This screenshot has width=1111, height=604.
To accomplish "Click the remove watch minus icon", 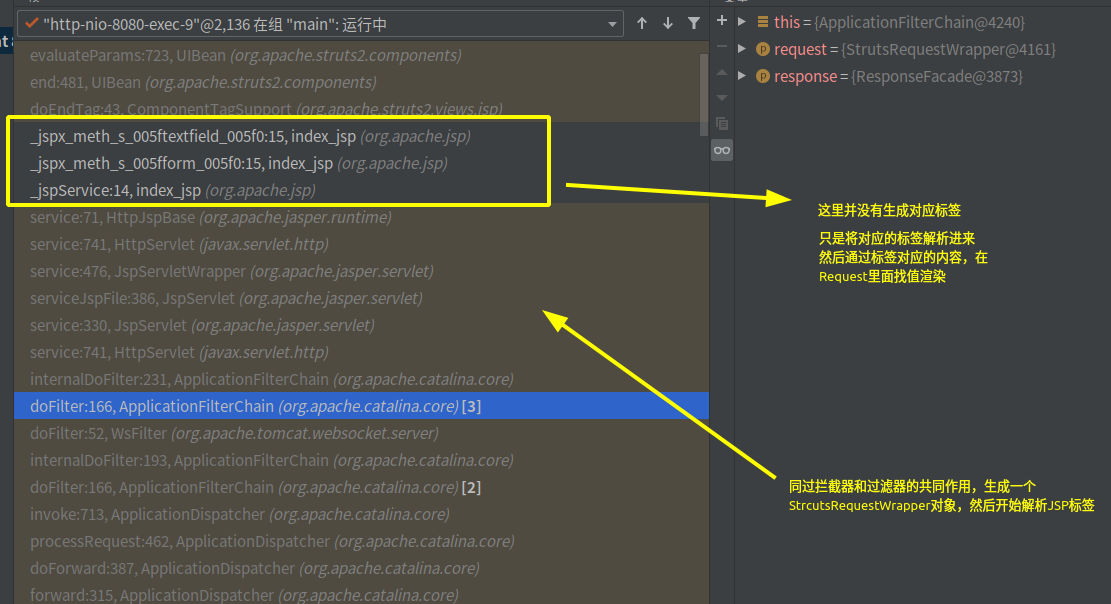I will (722, 47).
